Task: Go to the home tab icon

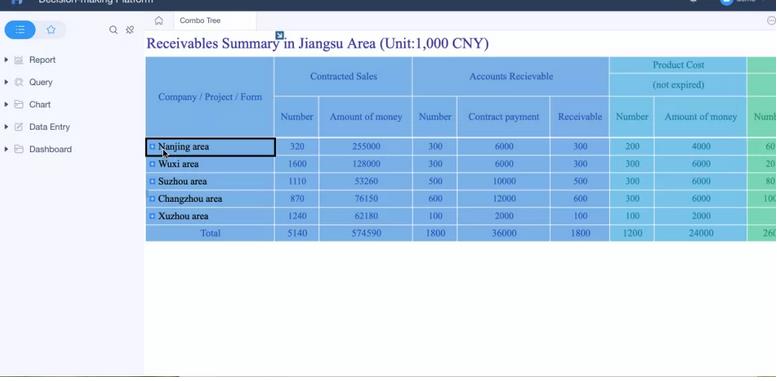Action: 159,20
